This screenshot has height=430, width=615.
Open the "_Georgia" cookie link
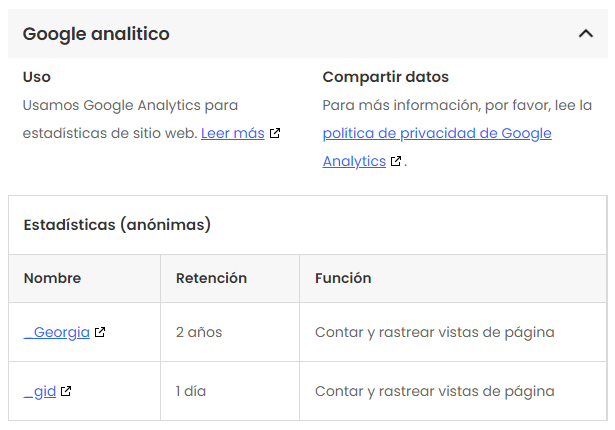pos(57,332)
